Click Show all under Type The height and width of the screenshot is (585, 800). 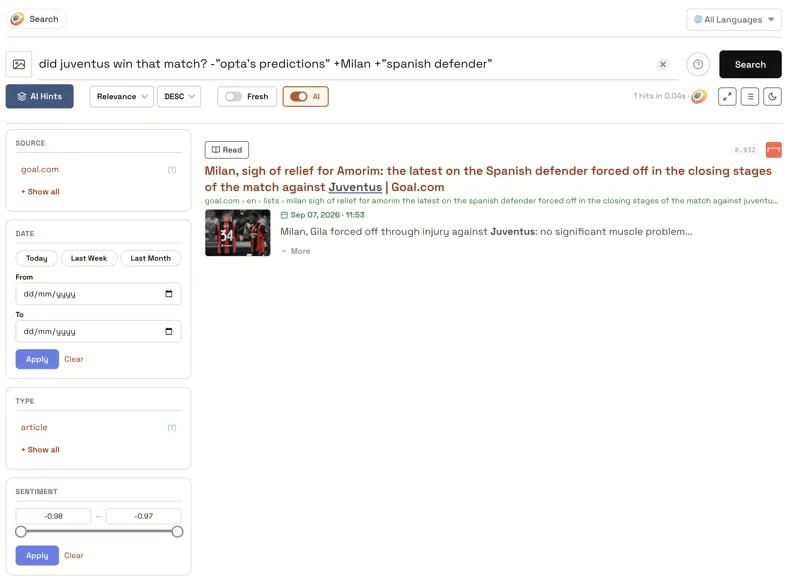click(40, 450)
